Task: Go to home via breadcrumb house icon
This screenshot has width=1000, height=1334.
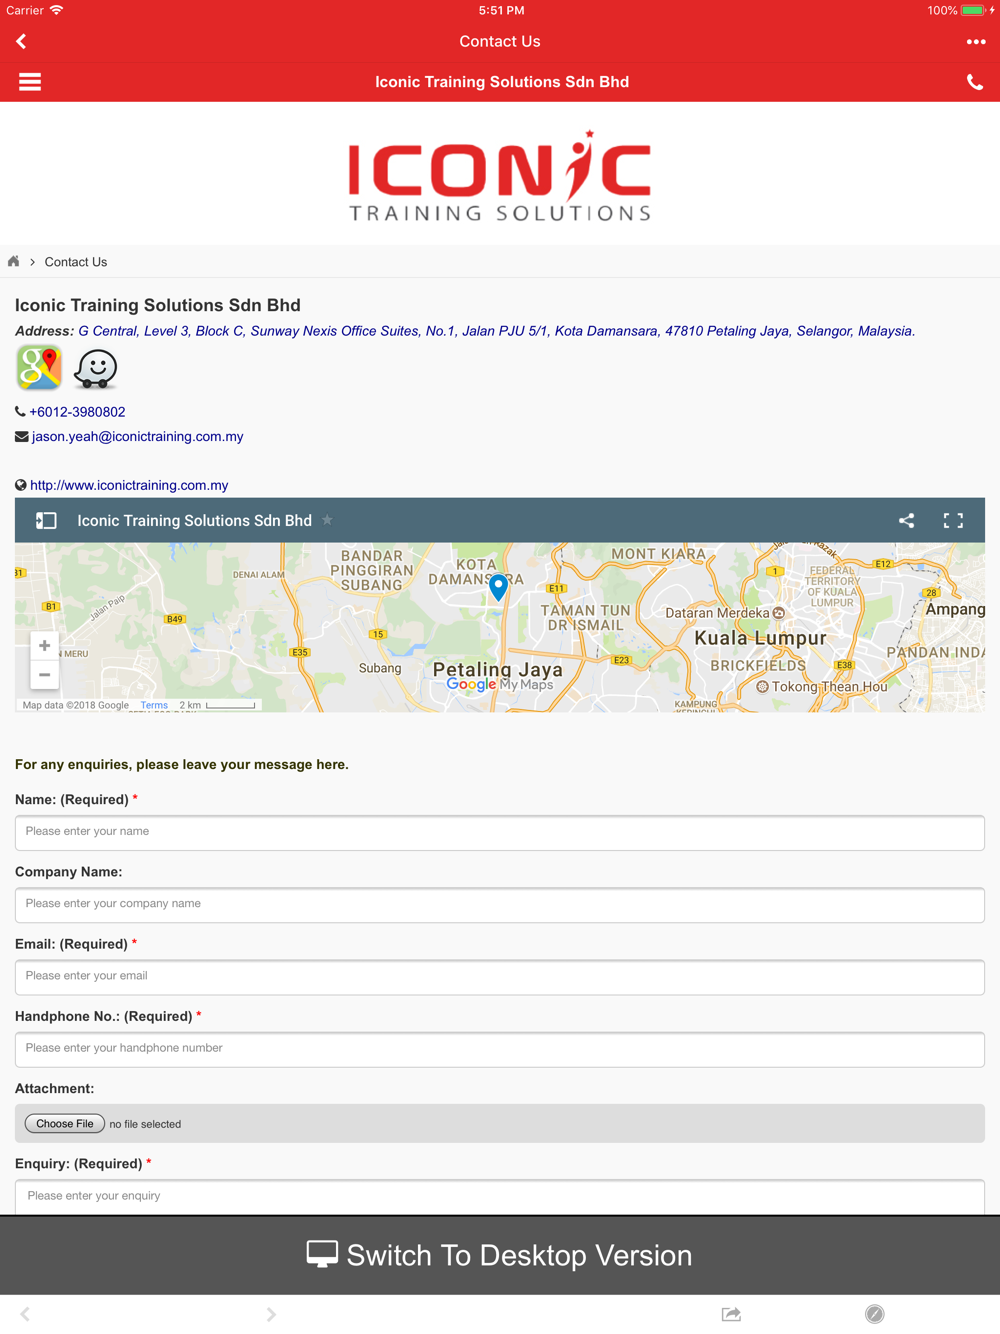Action: (x=14, y=262)
